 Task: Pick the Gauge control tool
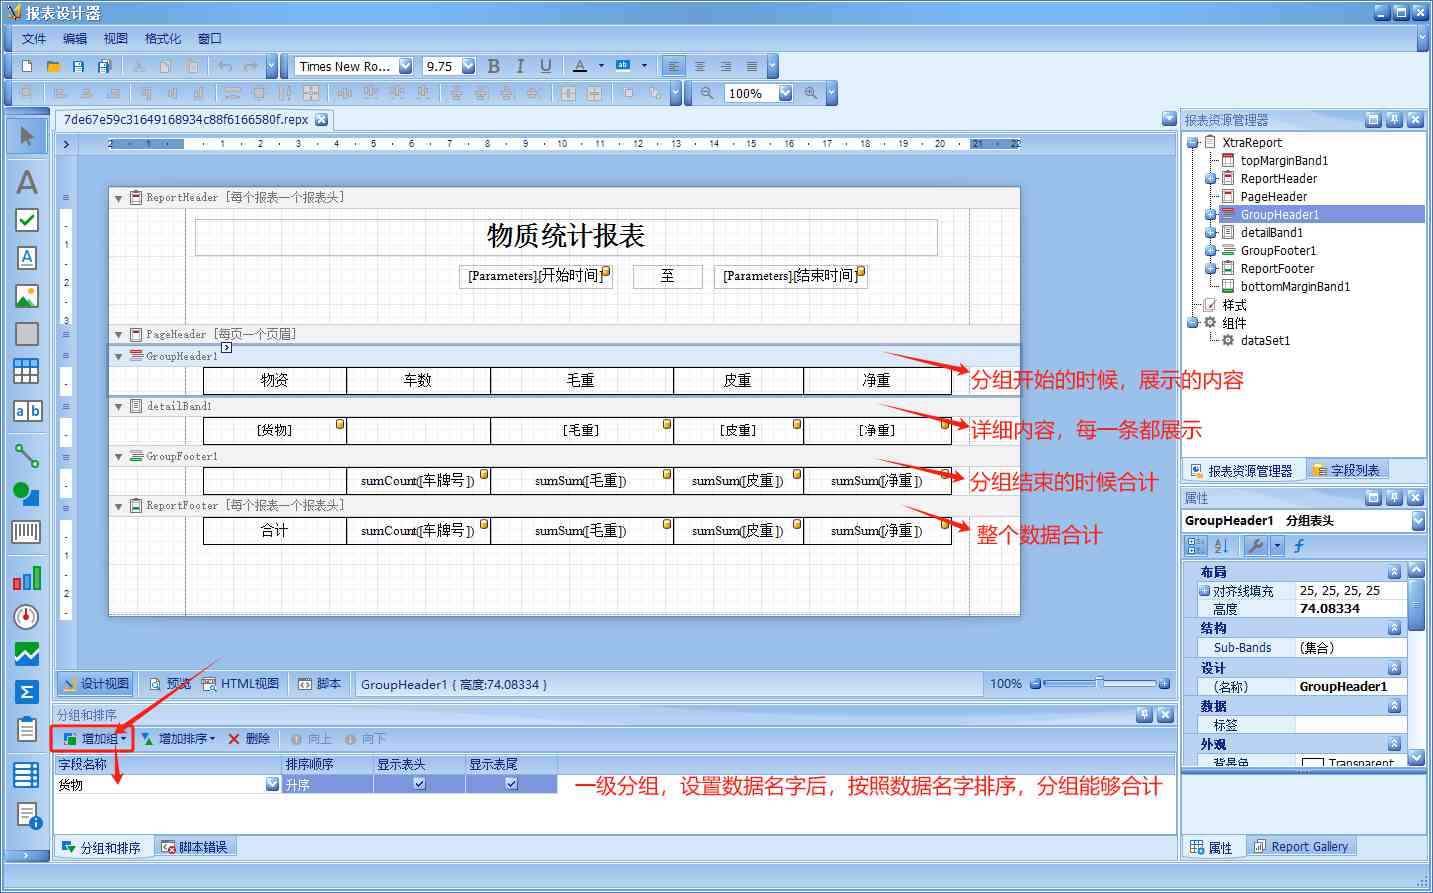pyautogui.click(x=27, y=616)
